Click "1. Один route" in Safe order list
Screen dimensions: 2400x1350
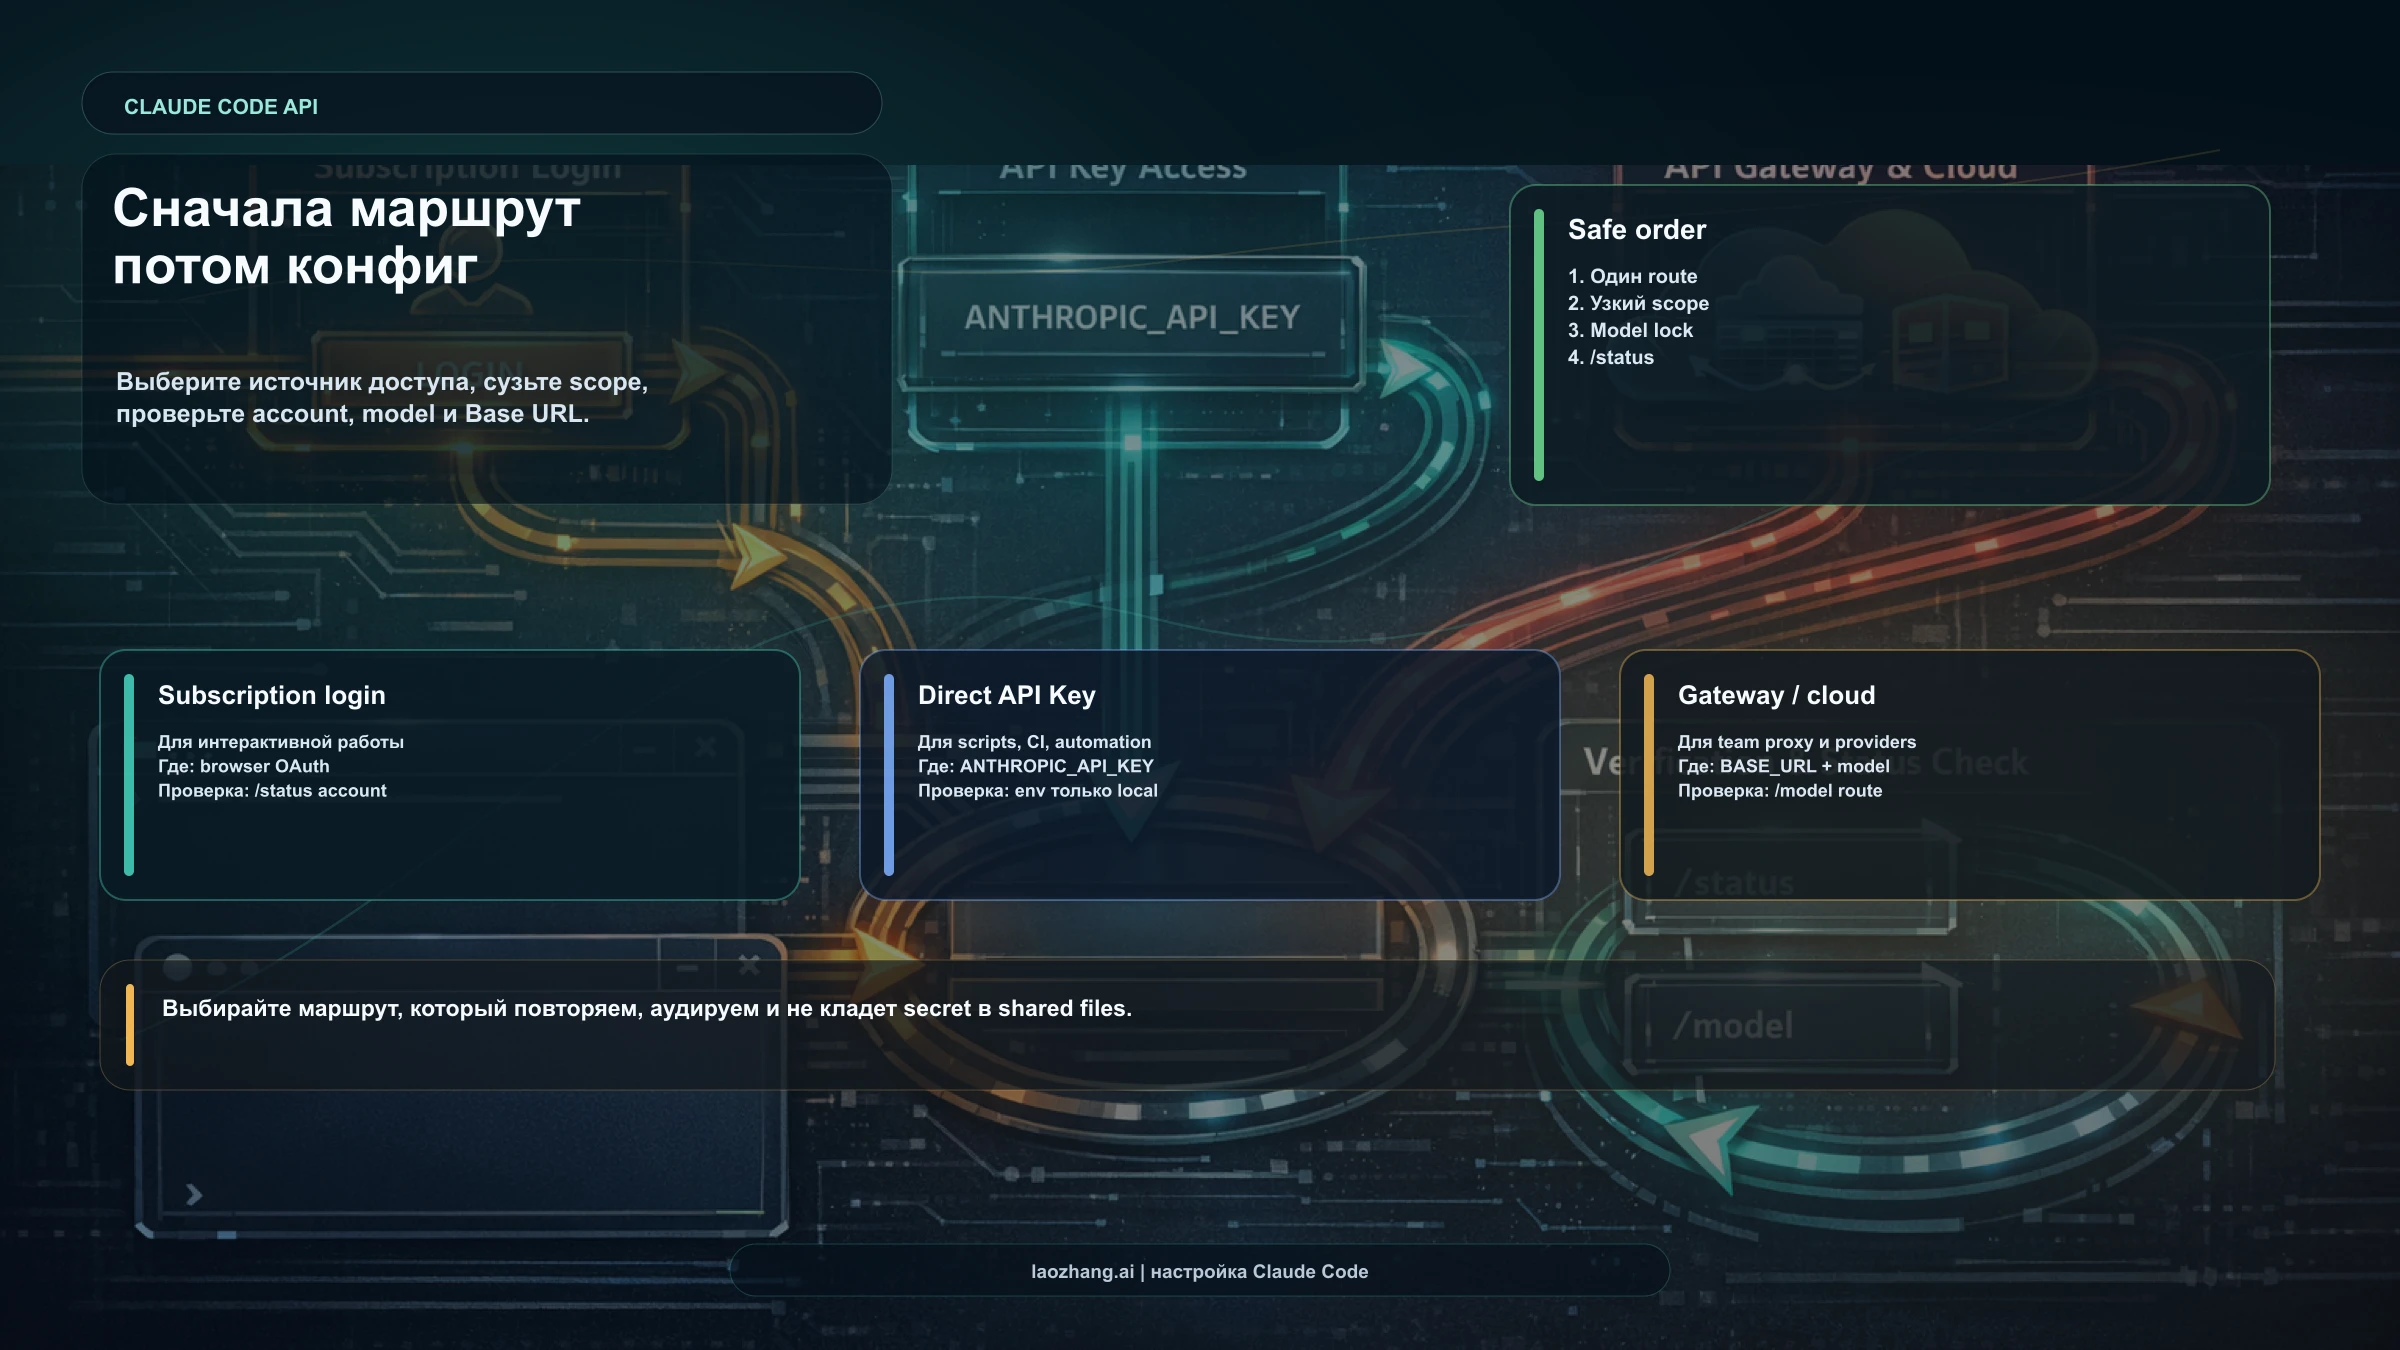(x=1632, y=277)
